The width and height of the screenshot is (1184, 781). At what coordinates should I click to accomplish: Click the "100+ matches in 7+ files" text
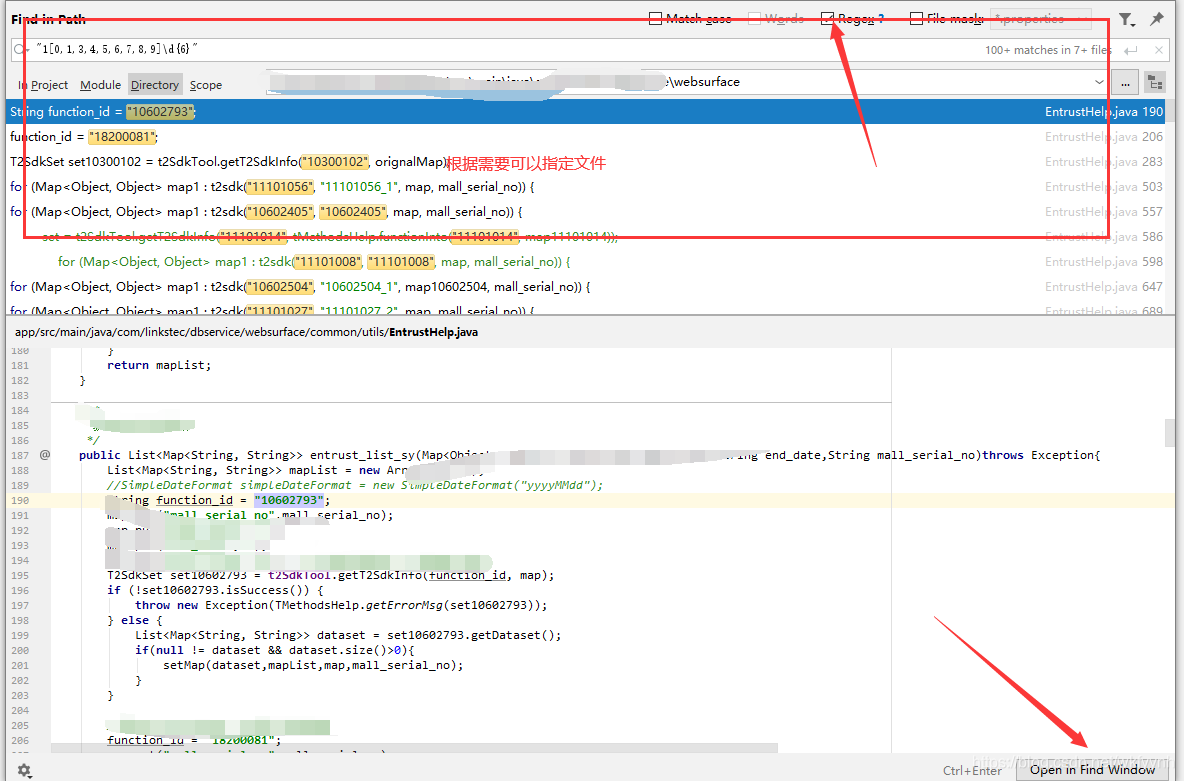point(1047,50)
